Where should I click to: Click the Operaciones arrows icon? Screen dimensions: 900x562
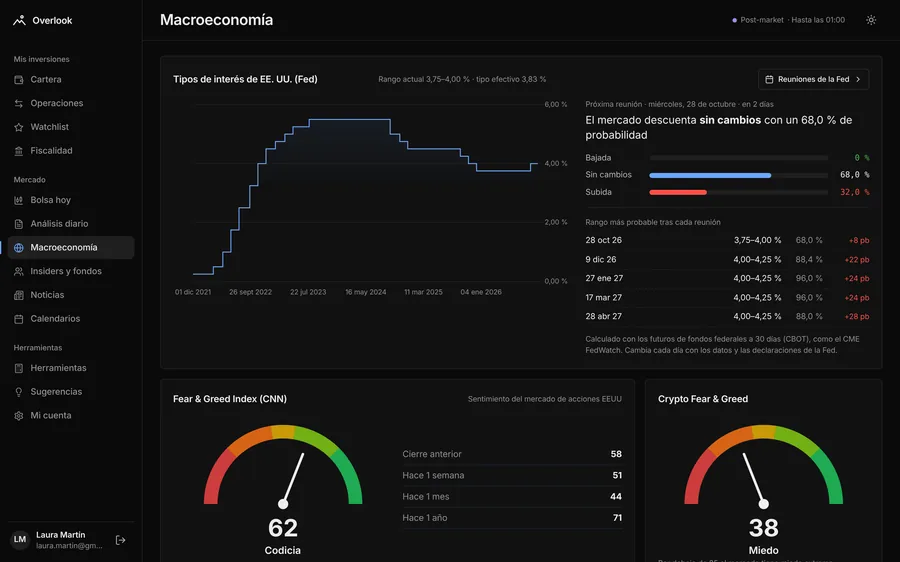tap(19, 103)
